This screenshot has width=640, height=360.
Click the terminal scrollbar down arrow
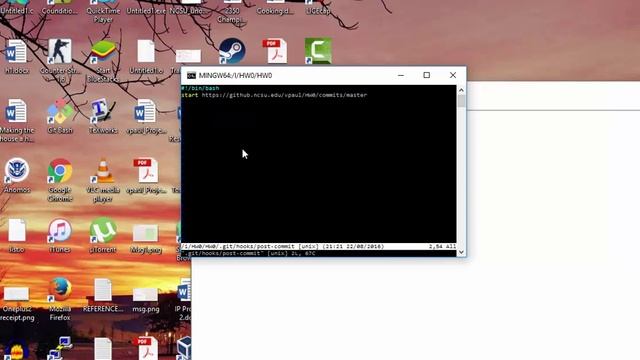pos(461,252)
